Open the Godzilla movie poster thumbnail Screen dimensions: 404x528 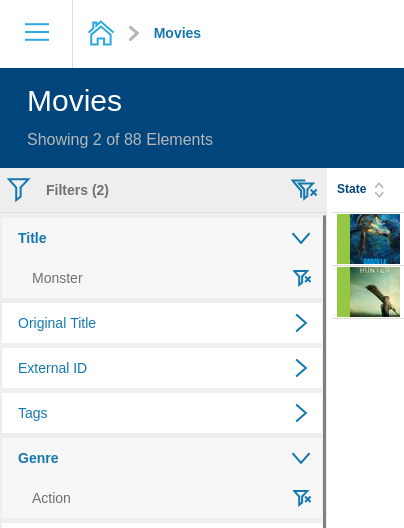click(375, 239)
